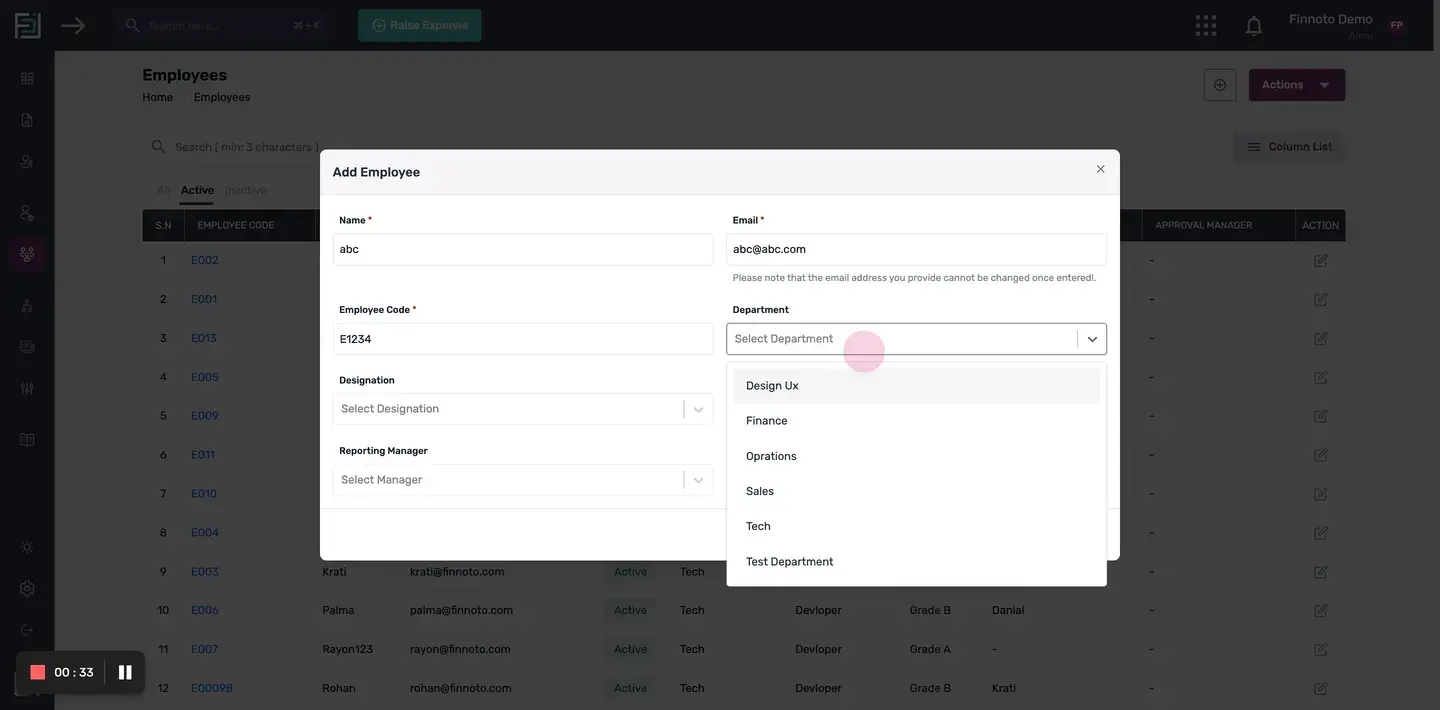Open the book icon in sidebar
This screenshot has width=1440, height=710.
coord(27,440)
